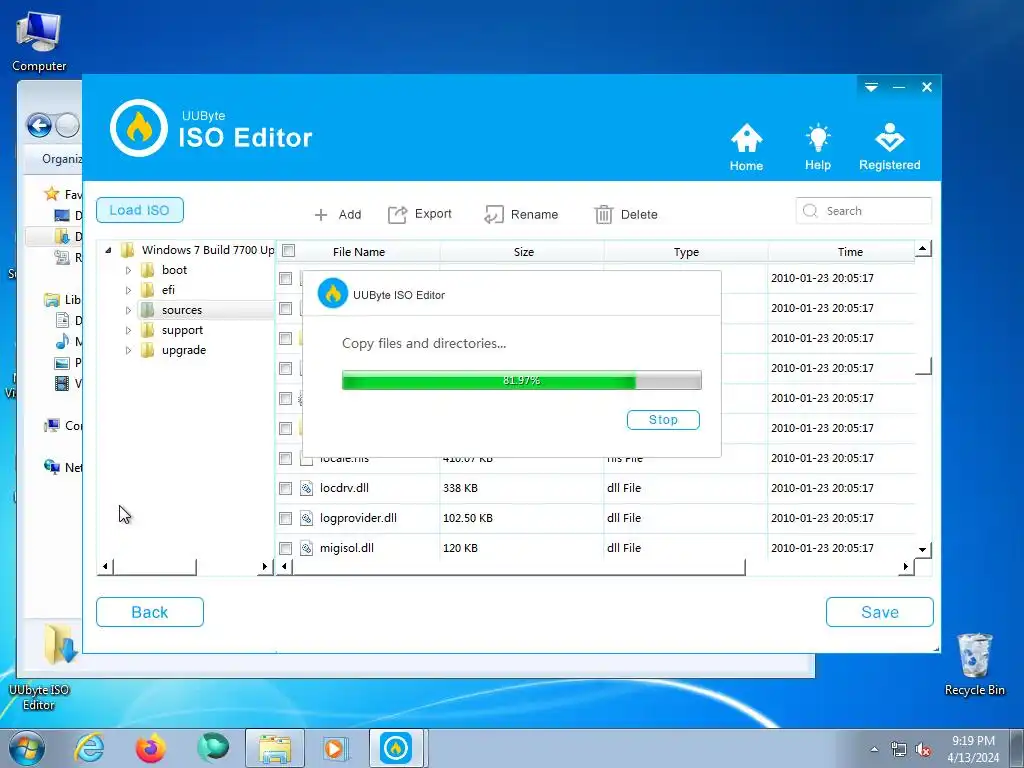Go to Home in ISO Editor header
This screenshot has width=1024, height=768.
point(746,147)
